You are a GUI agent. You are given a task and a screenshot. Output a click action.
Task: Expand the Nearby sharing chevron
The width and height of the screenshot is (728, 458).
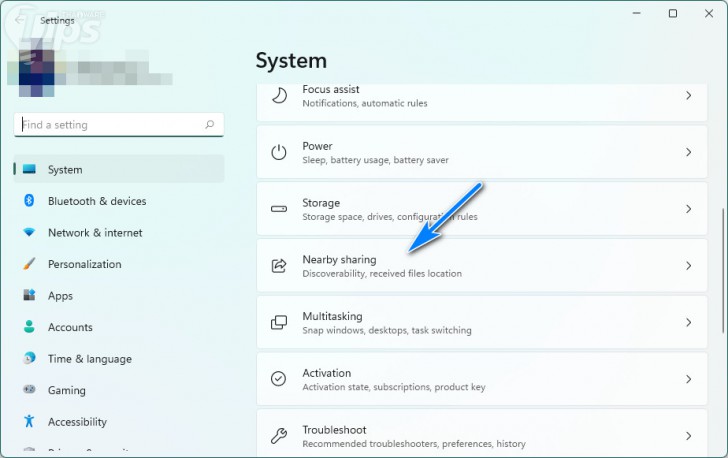point(689,266)
